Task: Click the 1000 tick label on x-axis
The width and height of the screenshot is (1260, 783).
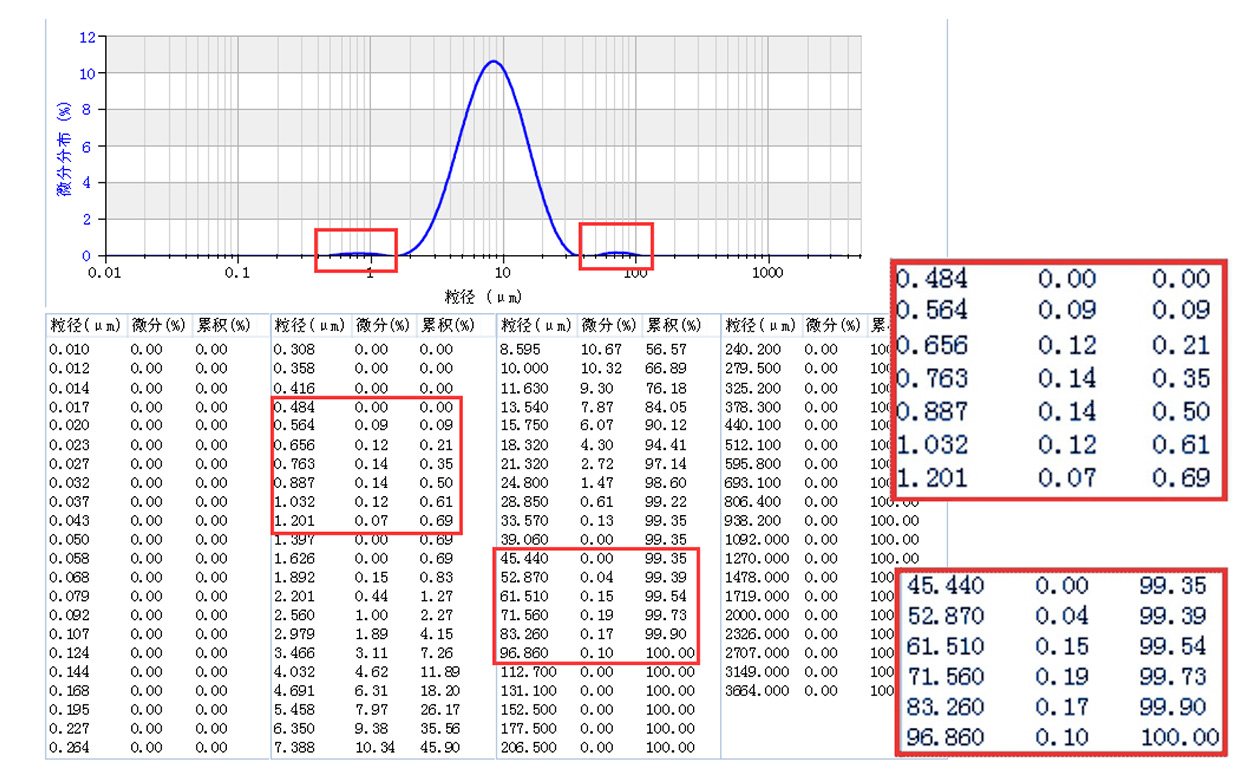Action: pos(767,273)
